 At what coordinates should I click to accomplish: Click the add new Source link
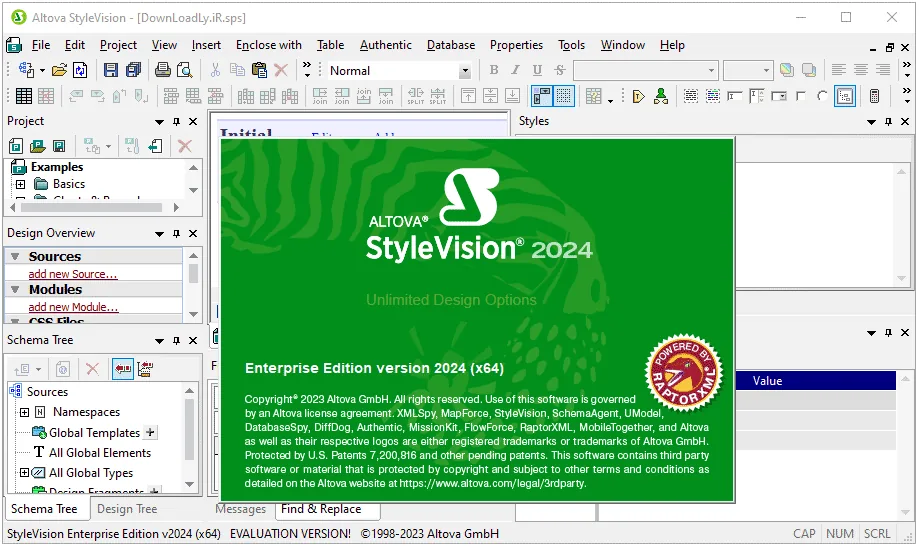click(73, 274)
